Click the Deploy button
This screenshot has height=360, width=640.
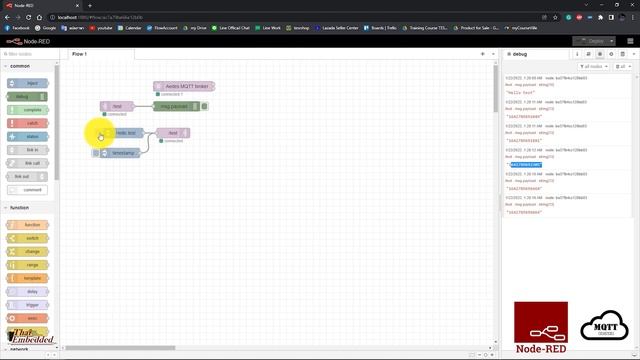coord(590,41)
